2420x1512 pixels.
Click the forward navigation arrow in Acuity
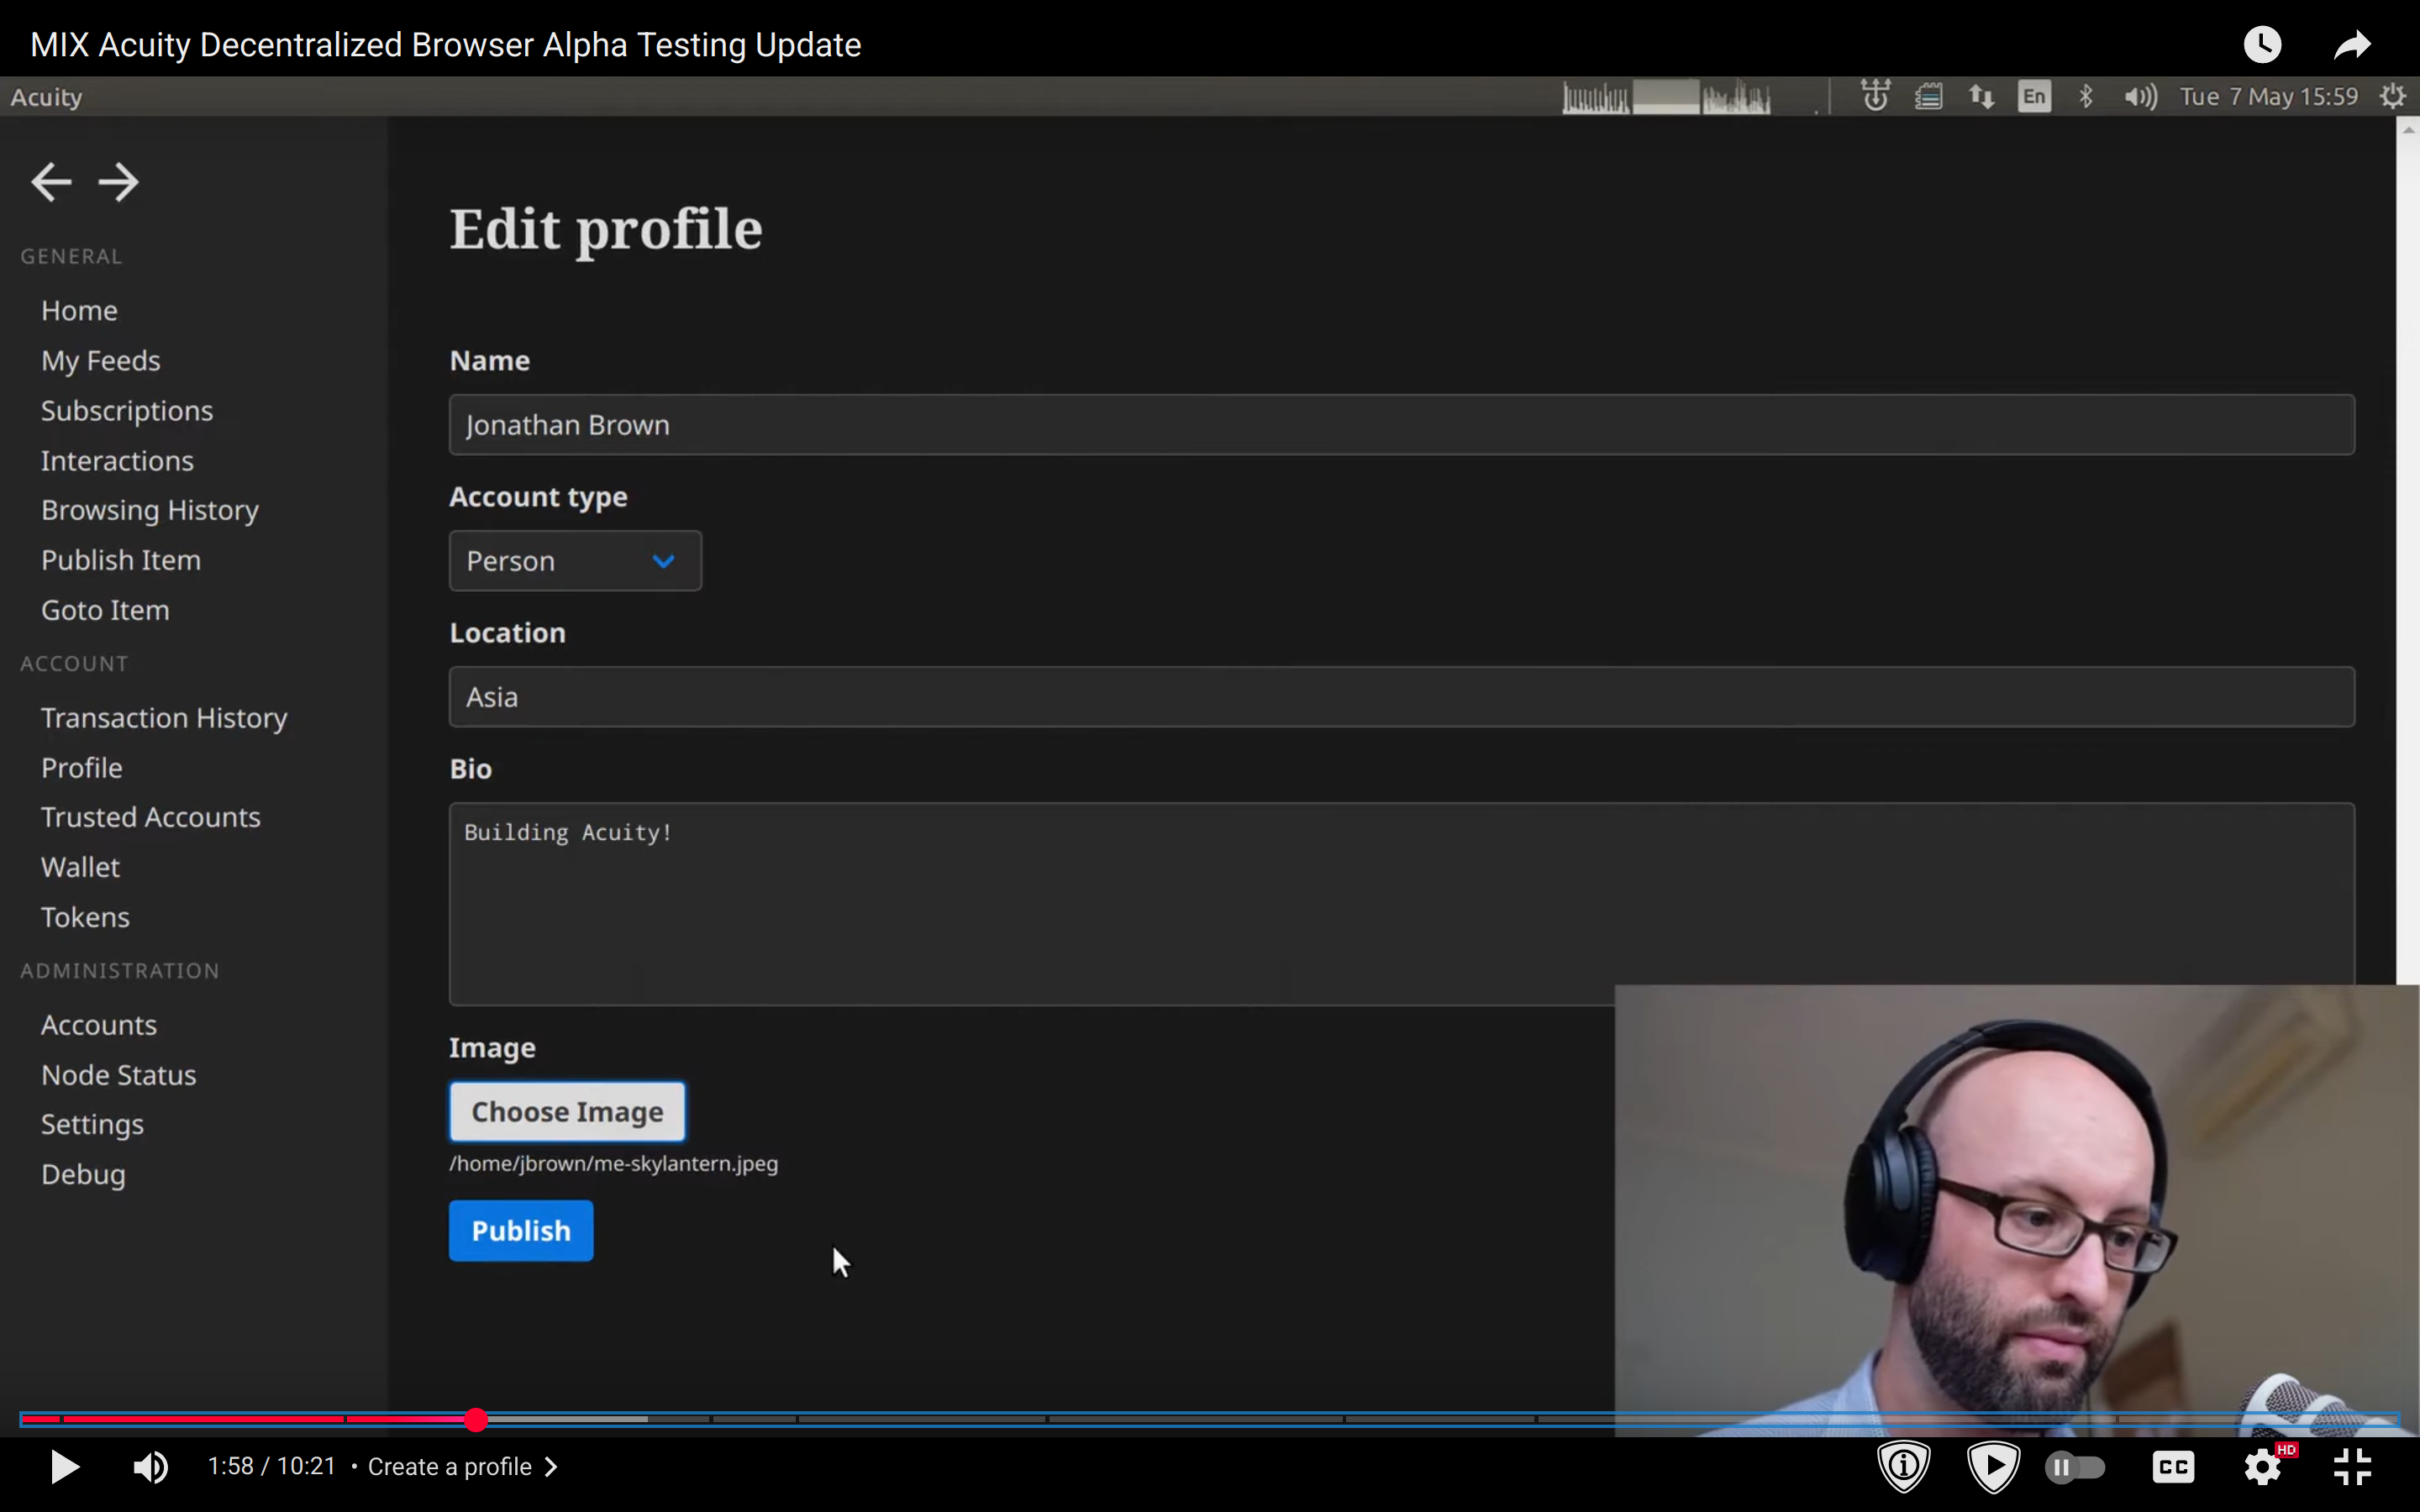tap(119, 182)
